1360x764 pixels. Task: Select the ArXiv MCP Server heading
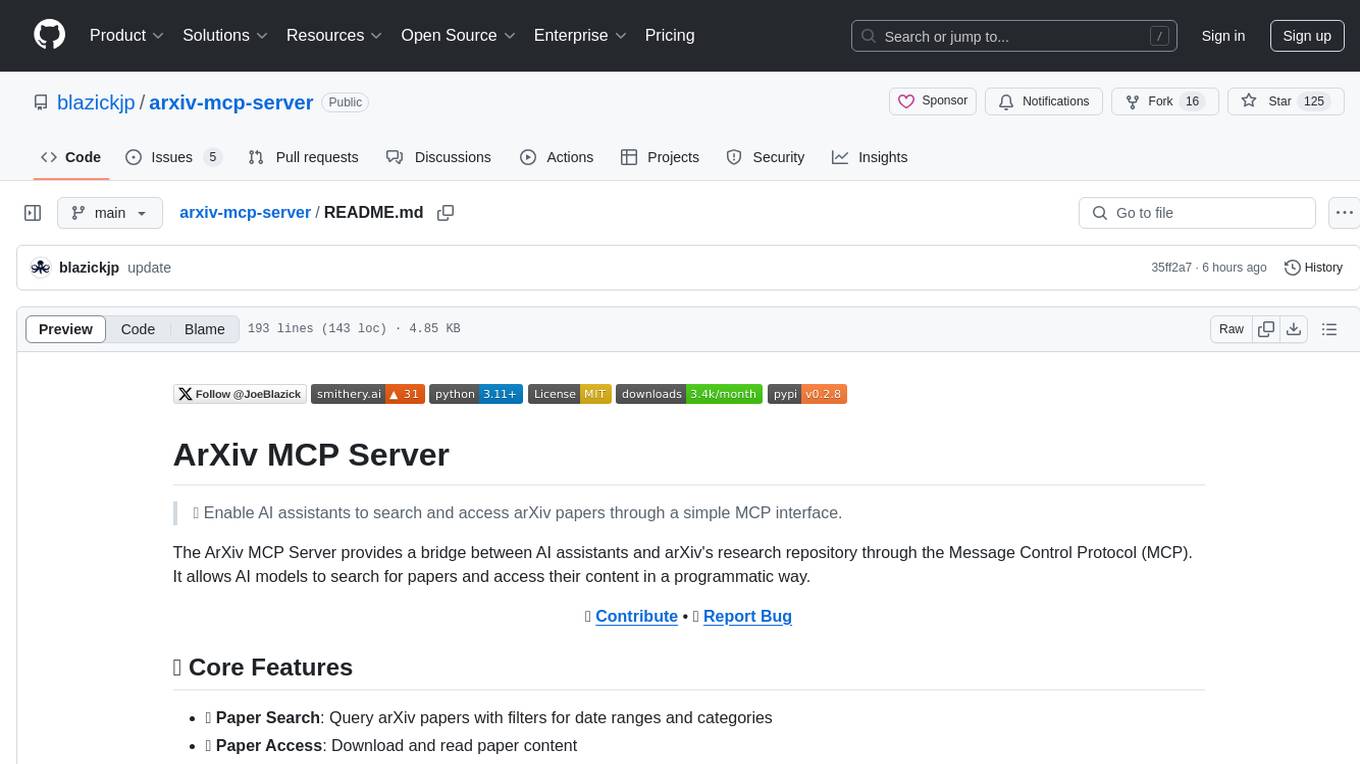311,454
